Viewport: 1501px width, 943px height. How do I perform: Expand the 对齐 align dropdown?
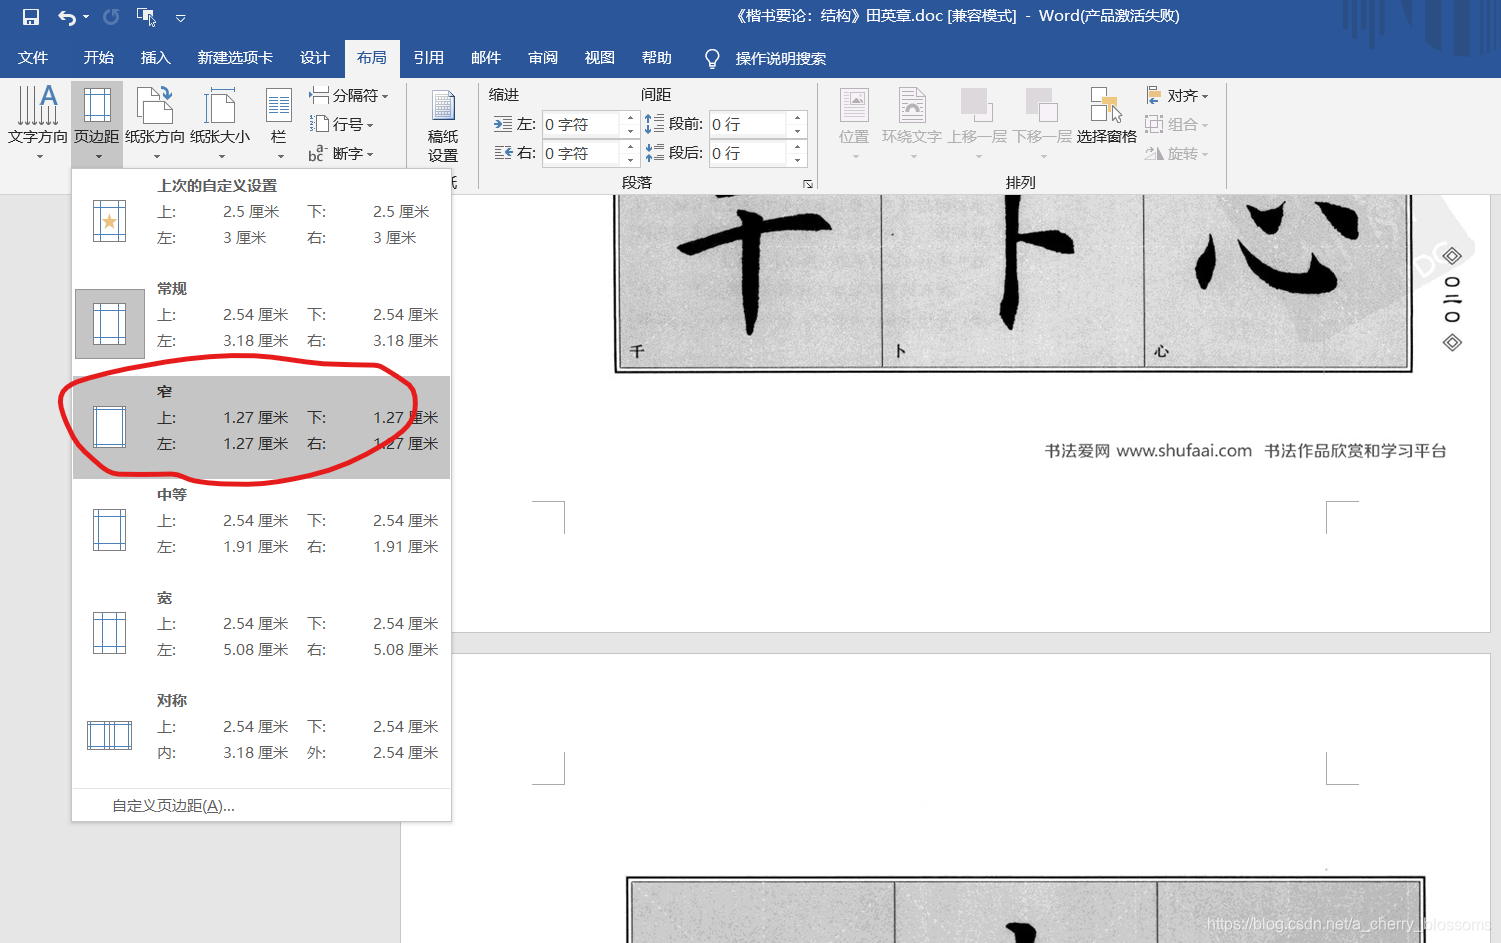(1177, 96)
